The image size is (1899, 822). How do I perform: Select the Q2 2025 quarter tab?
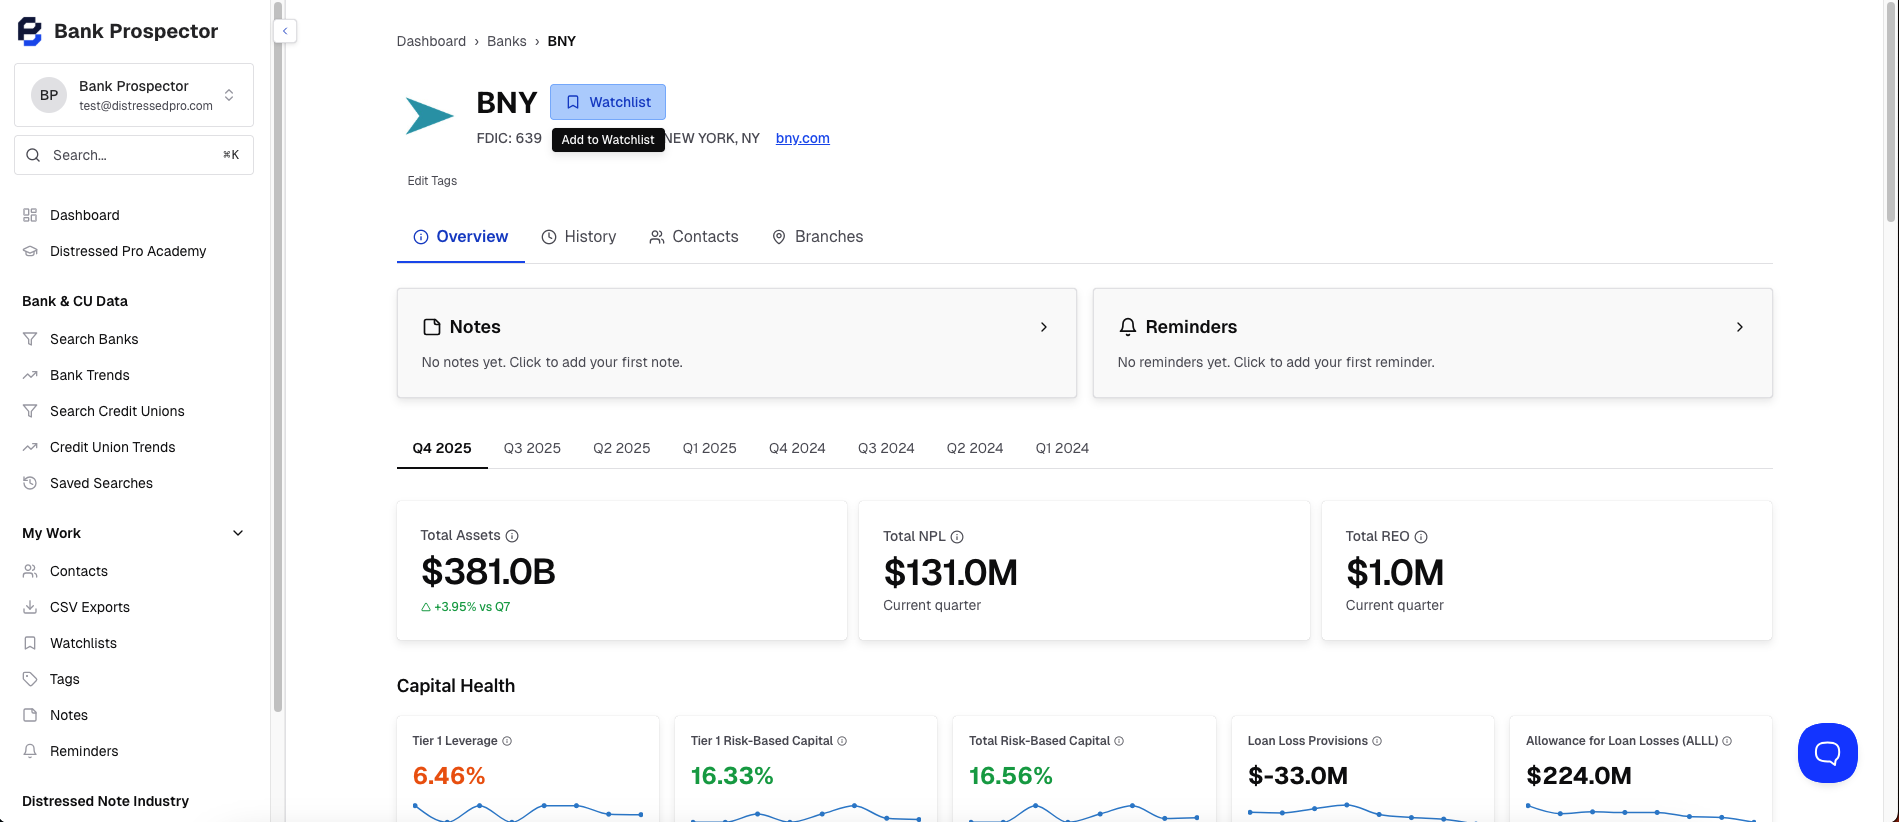point(622,448)
